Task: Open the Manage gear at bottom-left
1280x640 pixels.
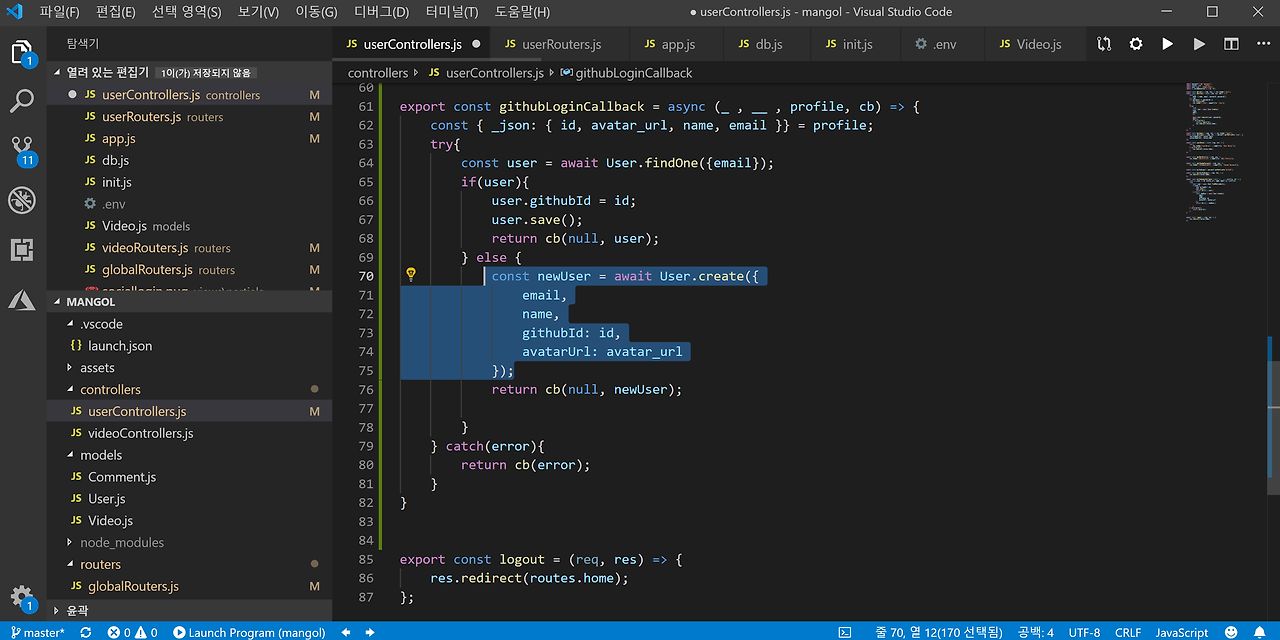Action: [22, 598]
